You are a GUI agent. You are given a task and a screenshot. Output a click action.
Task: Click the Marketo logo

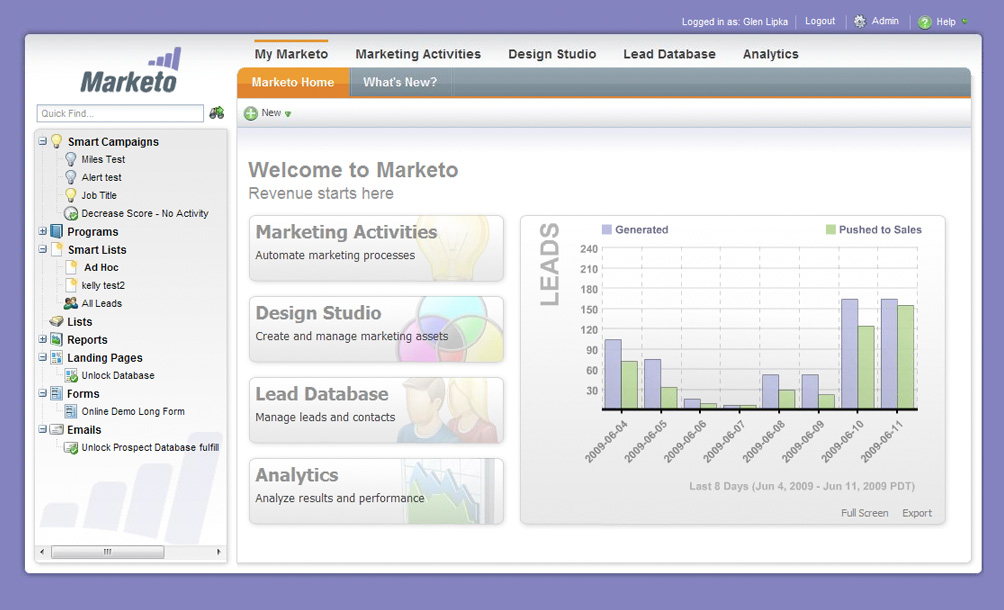pyautogui.click(x=131, y=70)
